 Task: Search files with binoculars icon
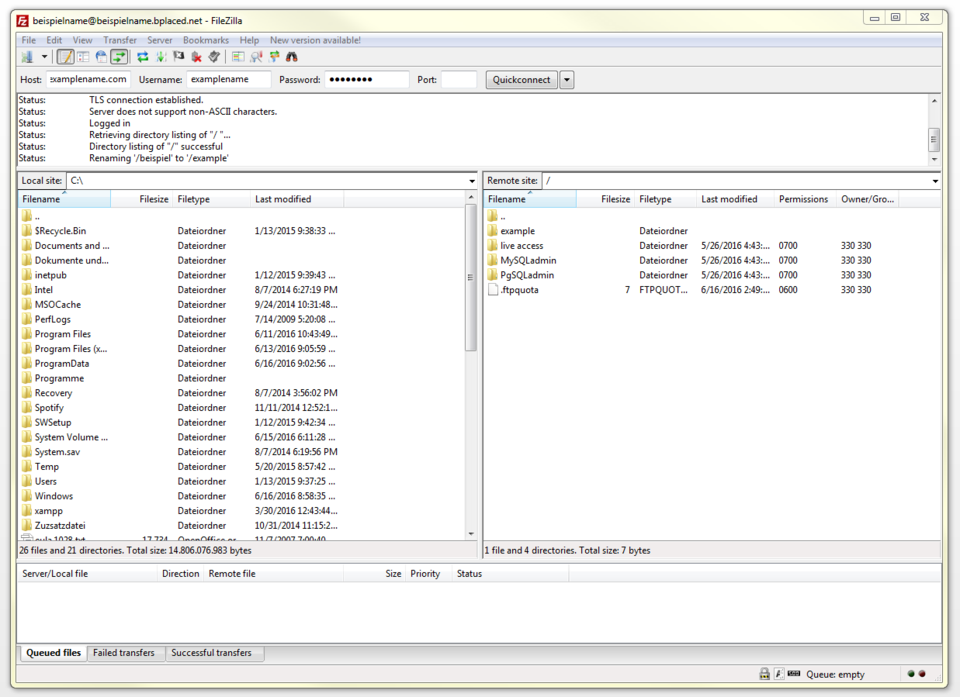click(291, 57)
